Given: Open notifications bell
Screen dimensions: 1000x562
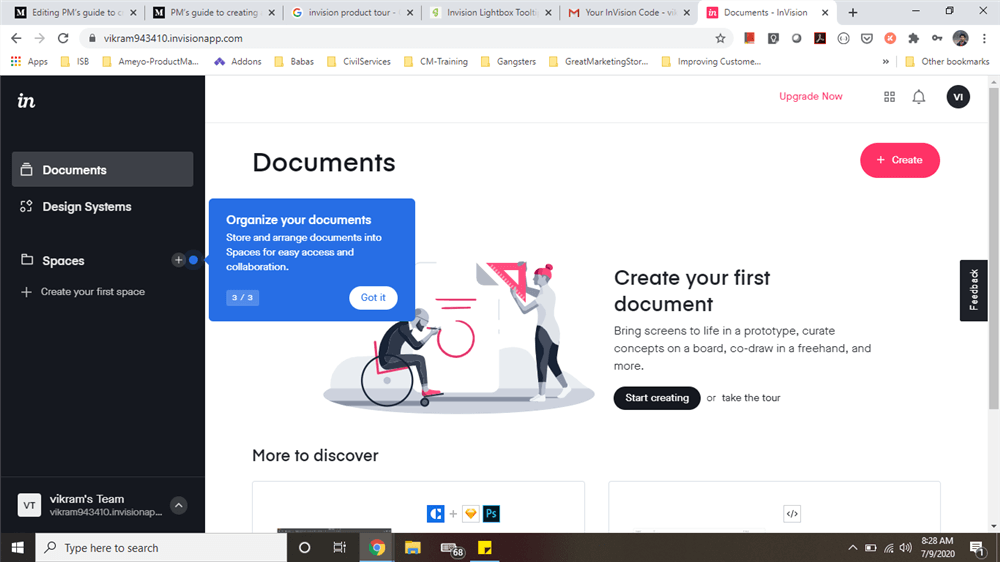Looking at the screenshot, I should [x=918, y=97].
